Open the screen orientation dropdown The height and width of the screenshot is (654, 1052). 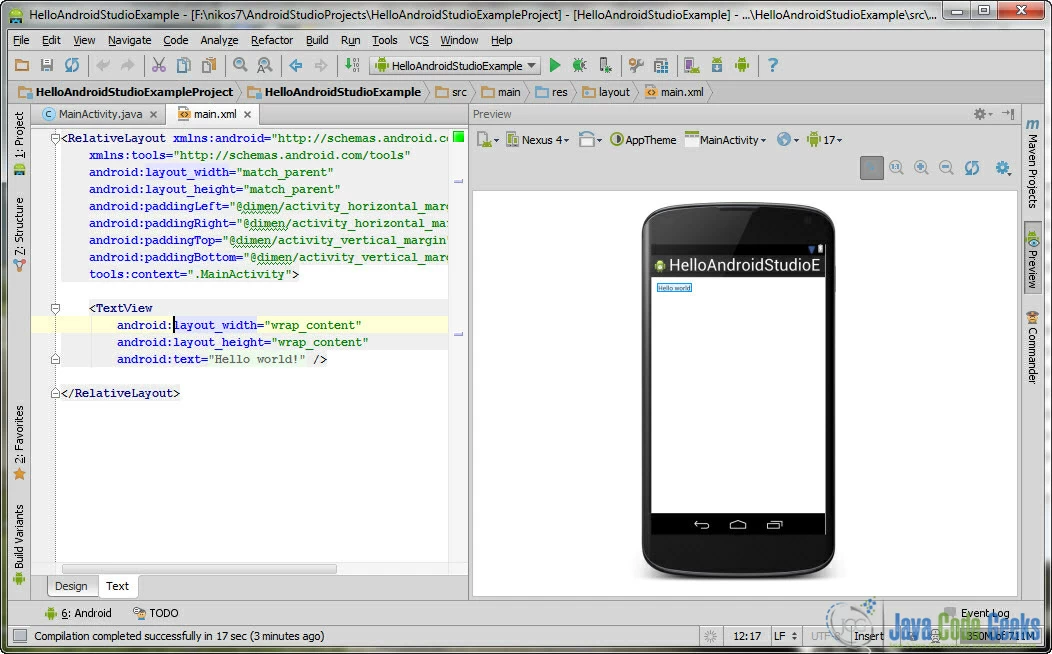click(x=590, y=140)
